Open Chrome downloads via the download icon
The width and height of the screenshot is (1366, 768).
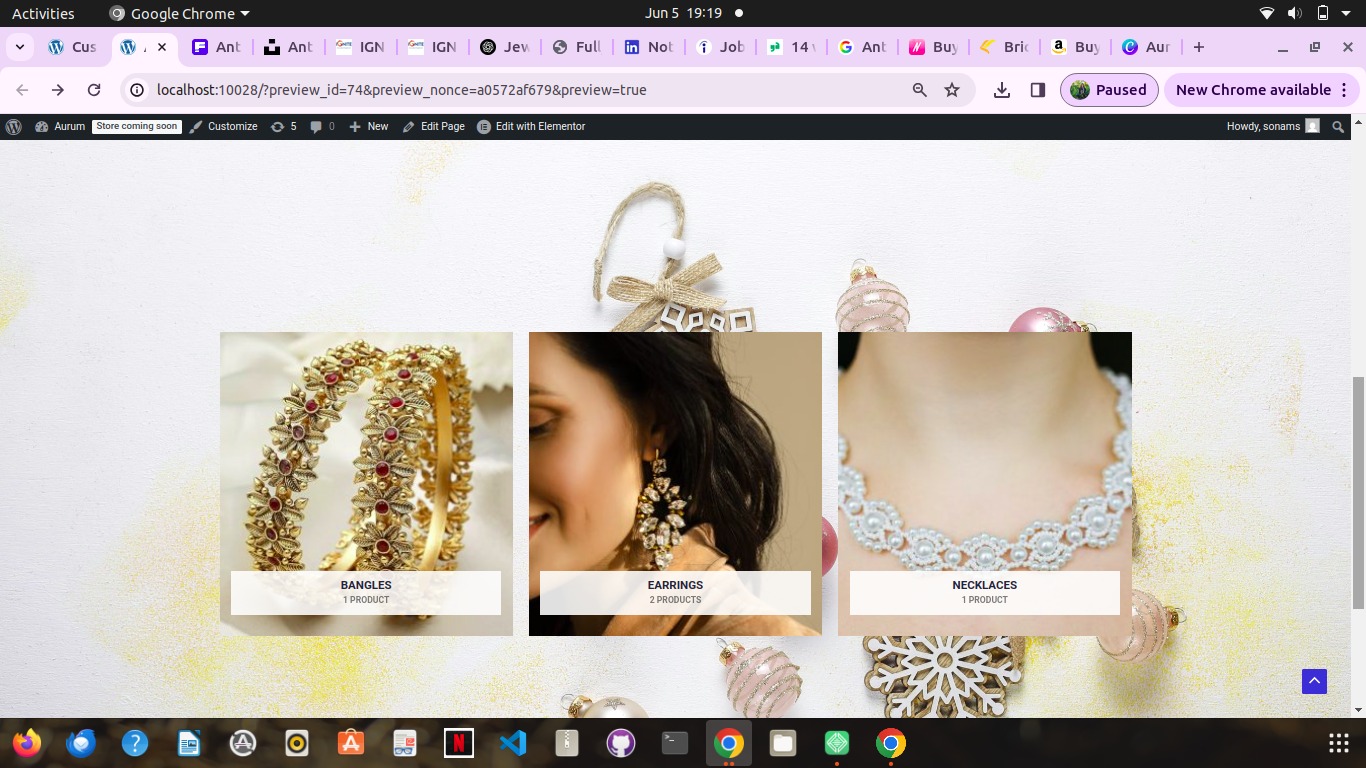[x=1001, y=89]
